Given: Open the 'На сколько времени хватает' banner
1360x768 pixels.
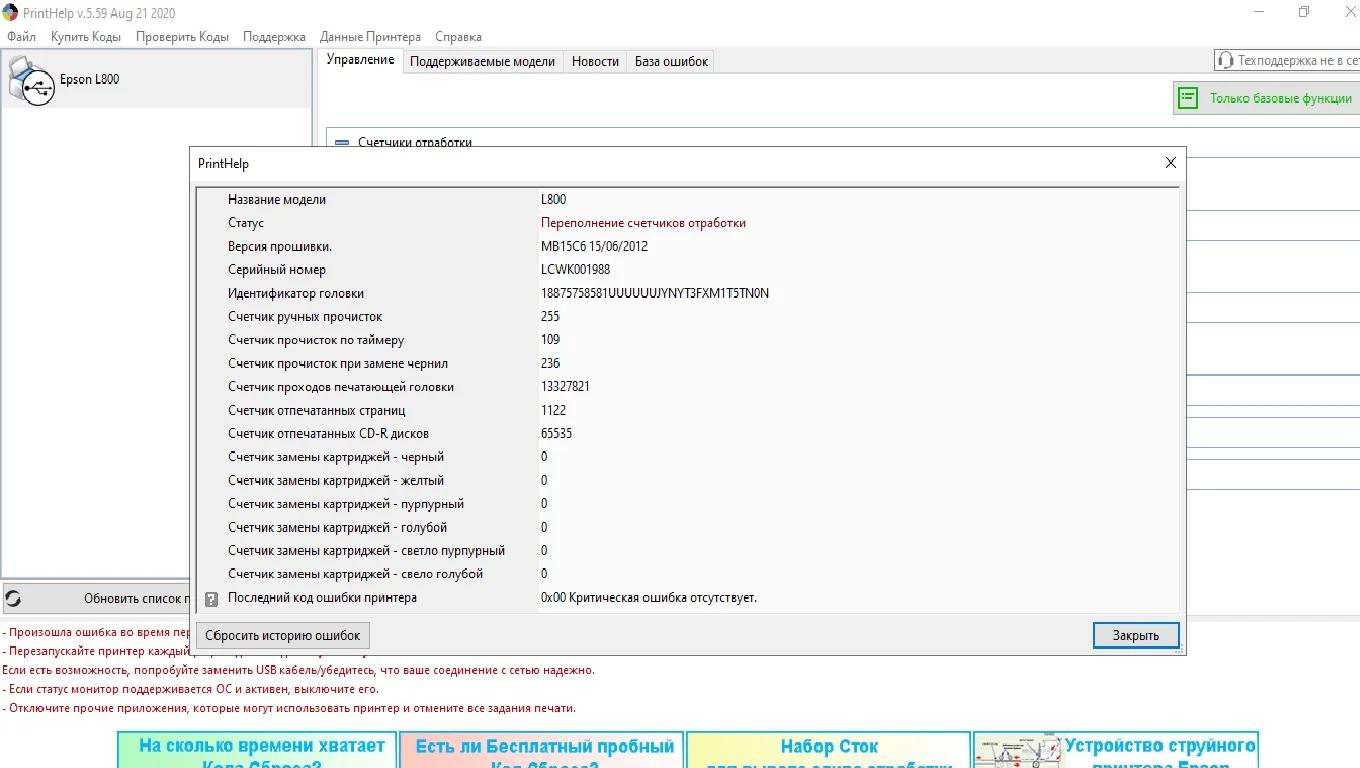Looking at the screenshot, I should click(257, 750).
